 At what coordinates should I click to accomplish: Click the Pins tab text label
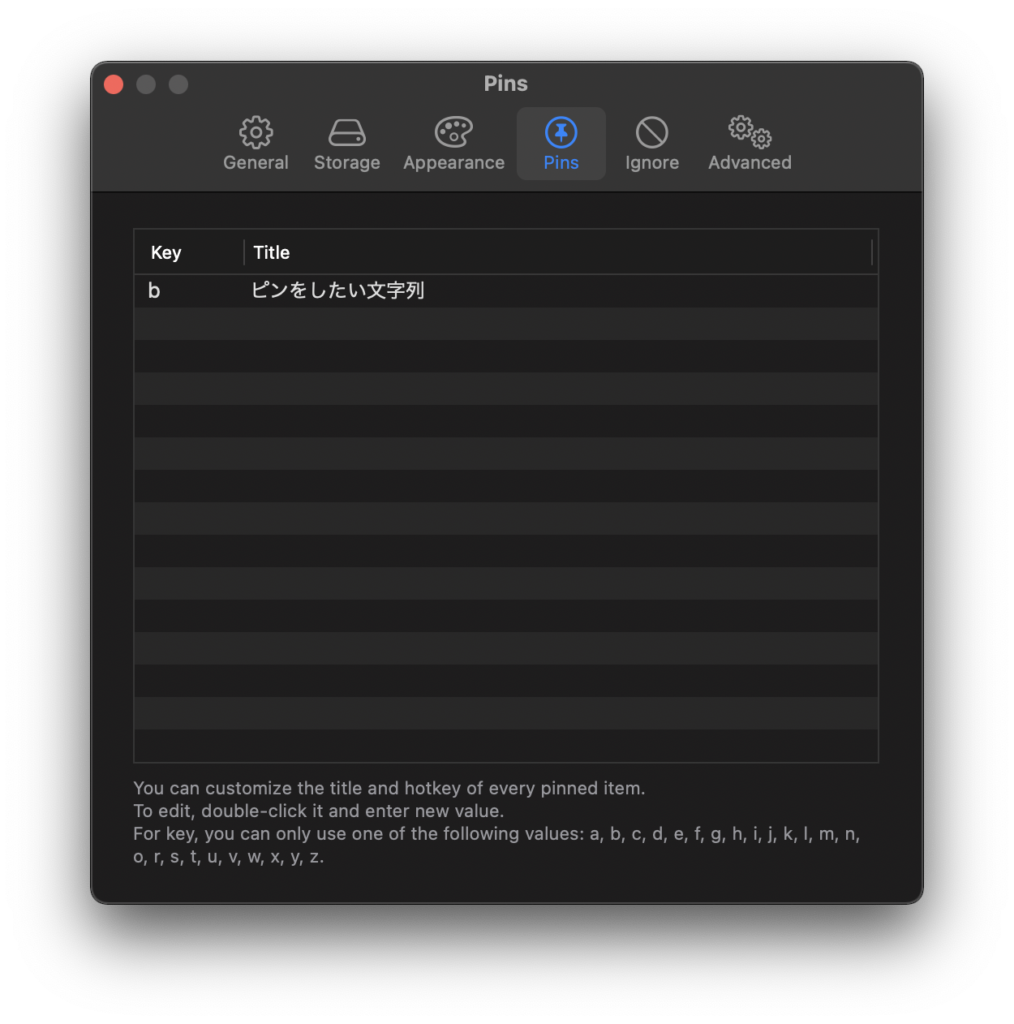pyautogui.click(x=561, y=163)
